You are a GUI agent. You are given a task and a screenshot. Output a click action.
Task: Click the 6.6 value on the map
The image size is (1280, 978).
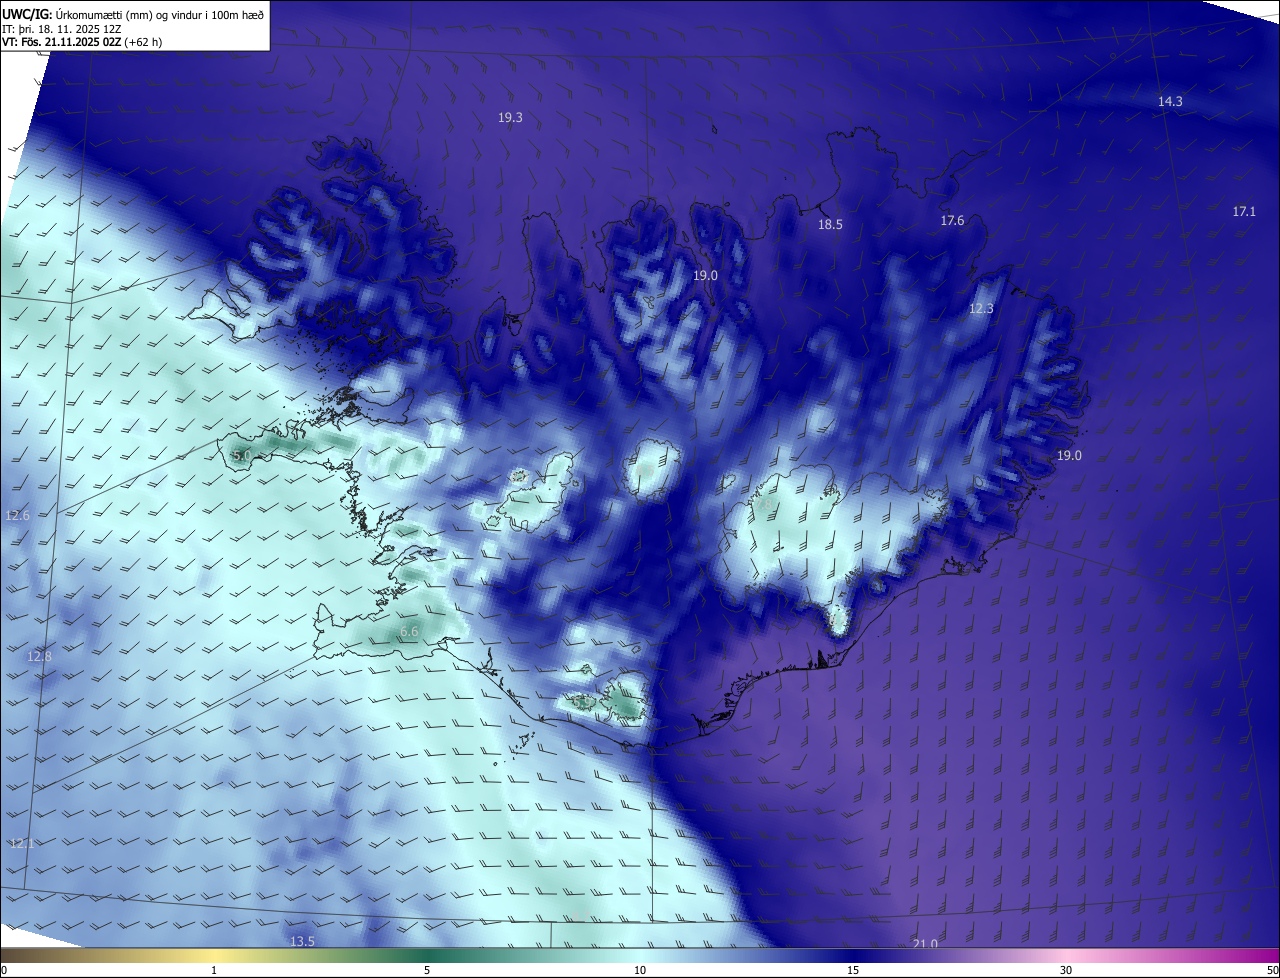tap(409, 631)
